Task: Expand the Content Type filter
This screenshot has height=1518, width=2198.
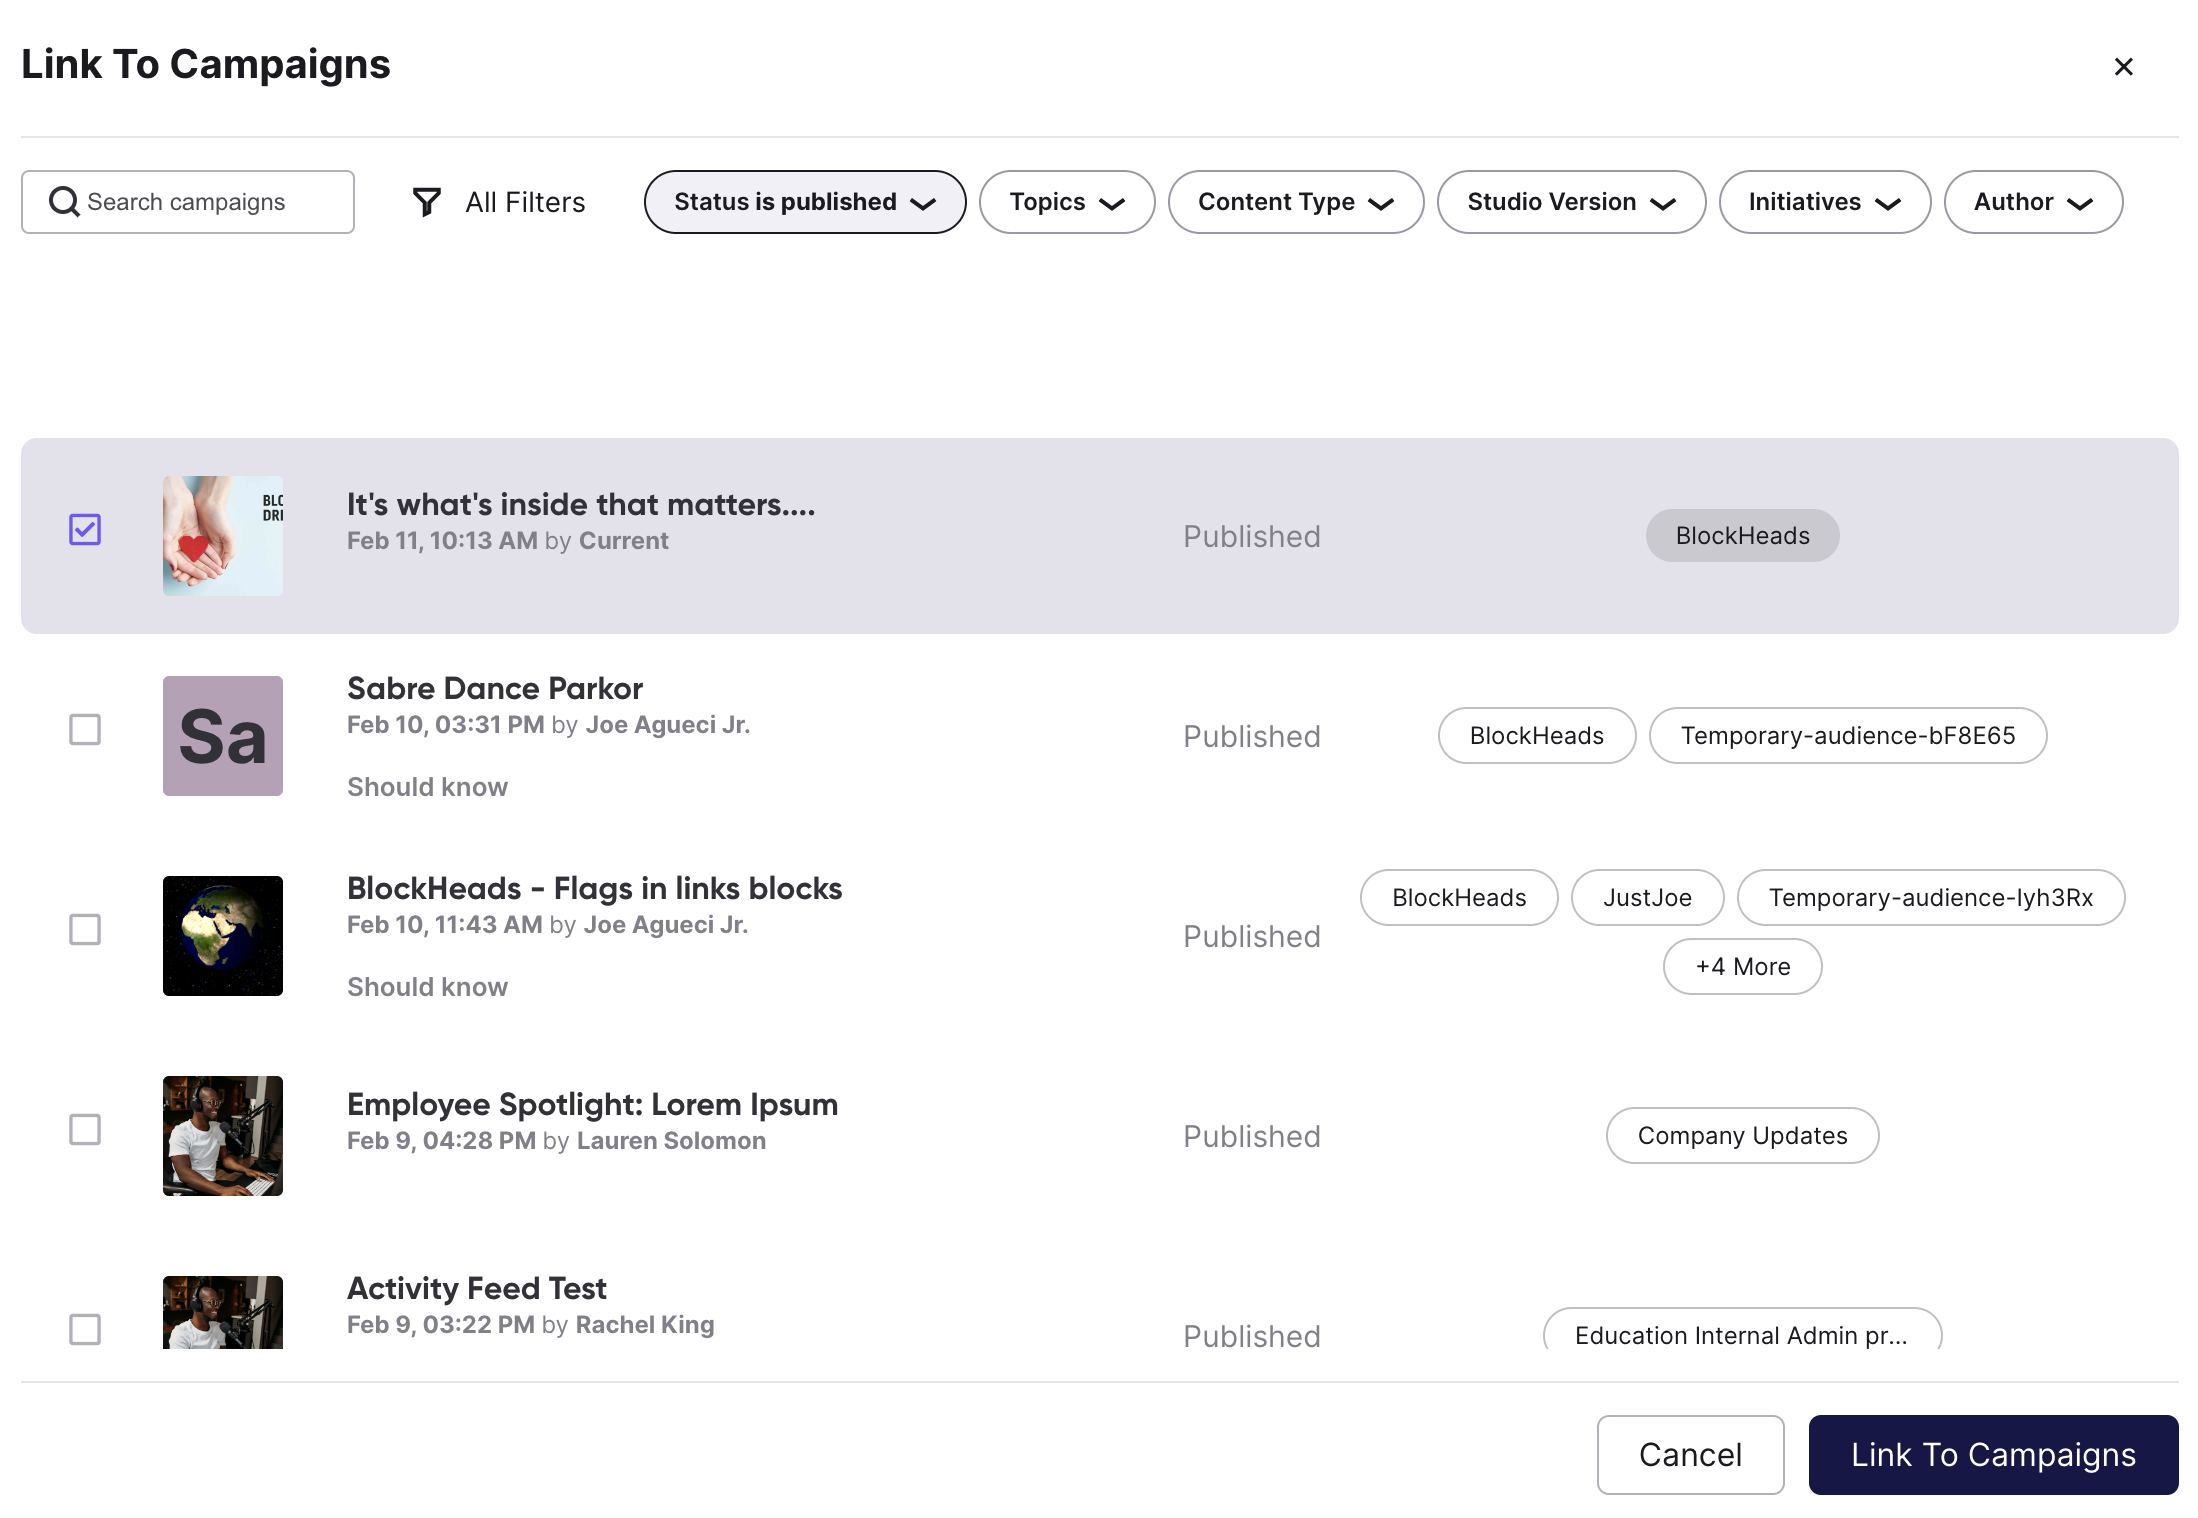Action: tap(1295, 201)
